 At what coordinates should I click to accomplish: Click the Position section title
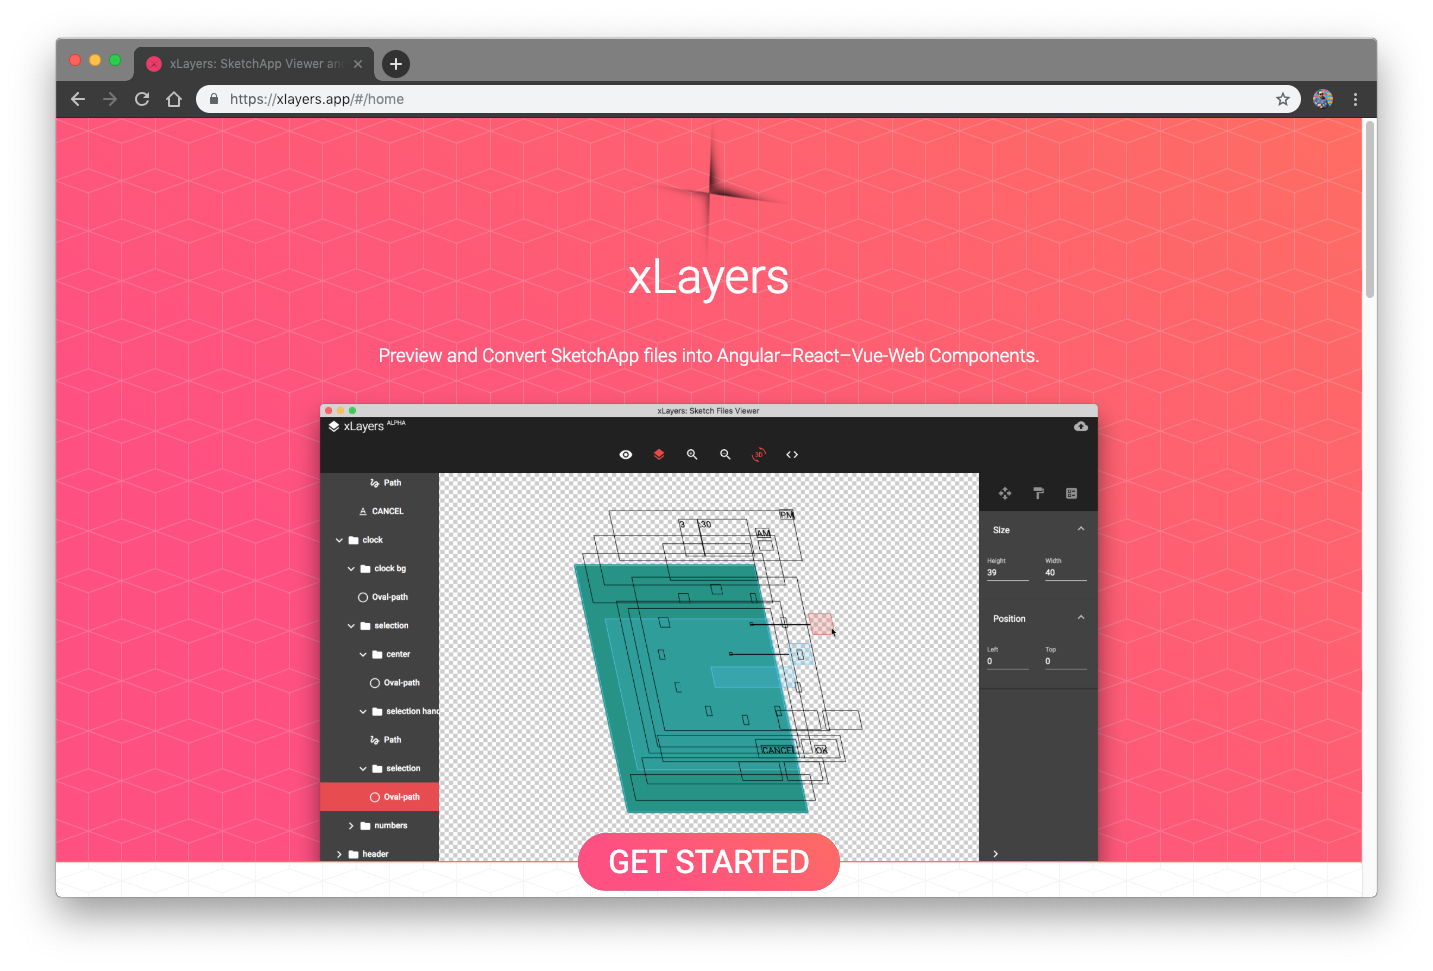click(x=1009, y=619)
